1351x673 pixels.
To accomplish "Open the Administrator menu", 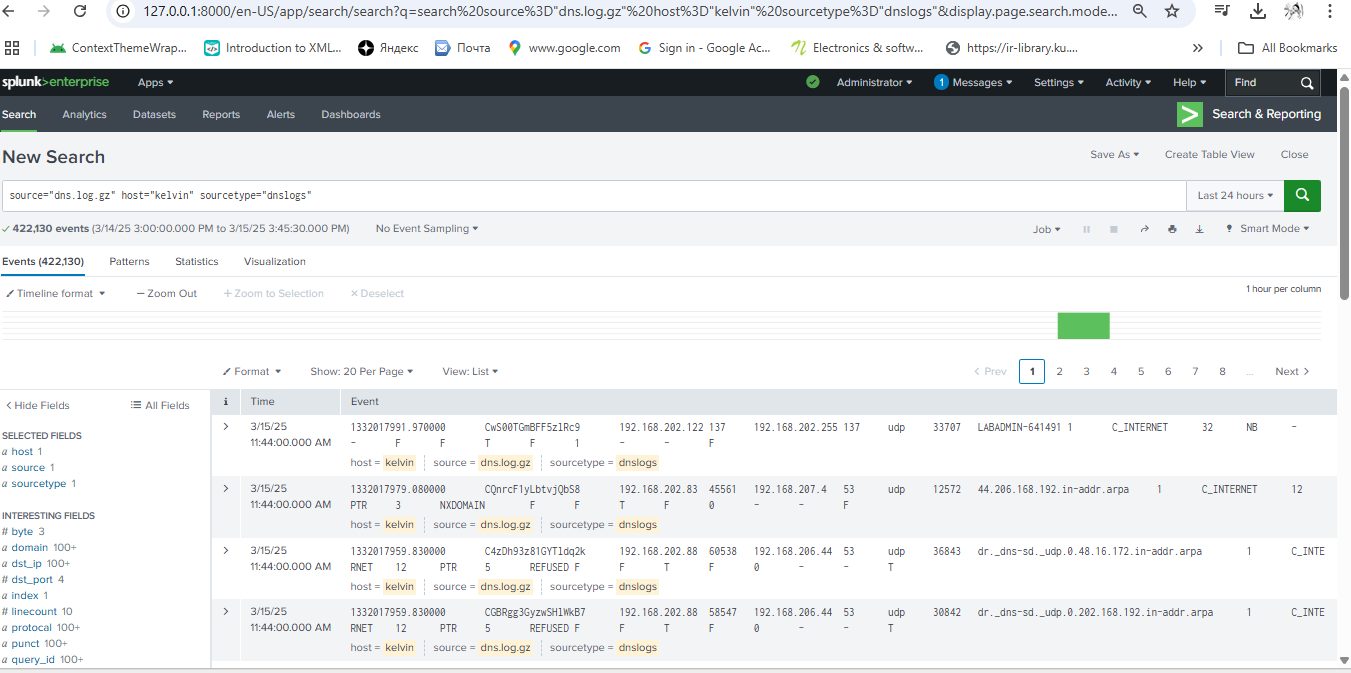I will click(874, 82).
